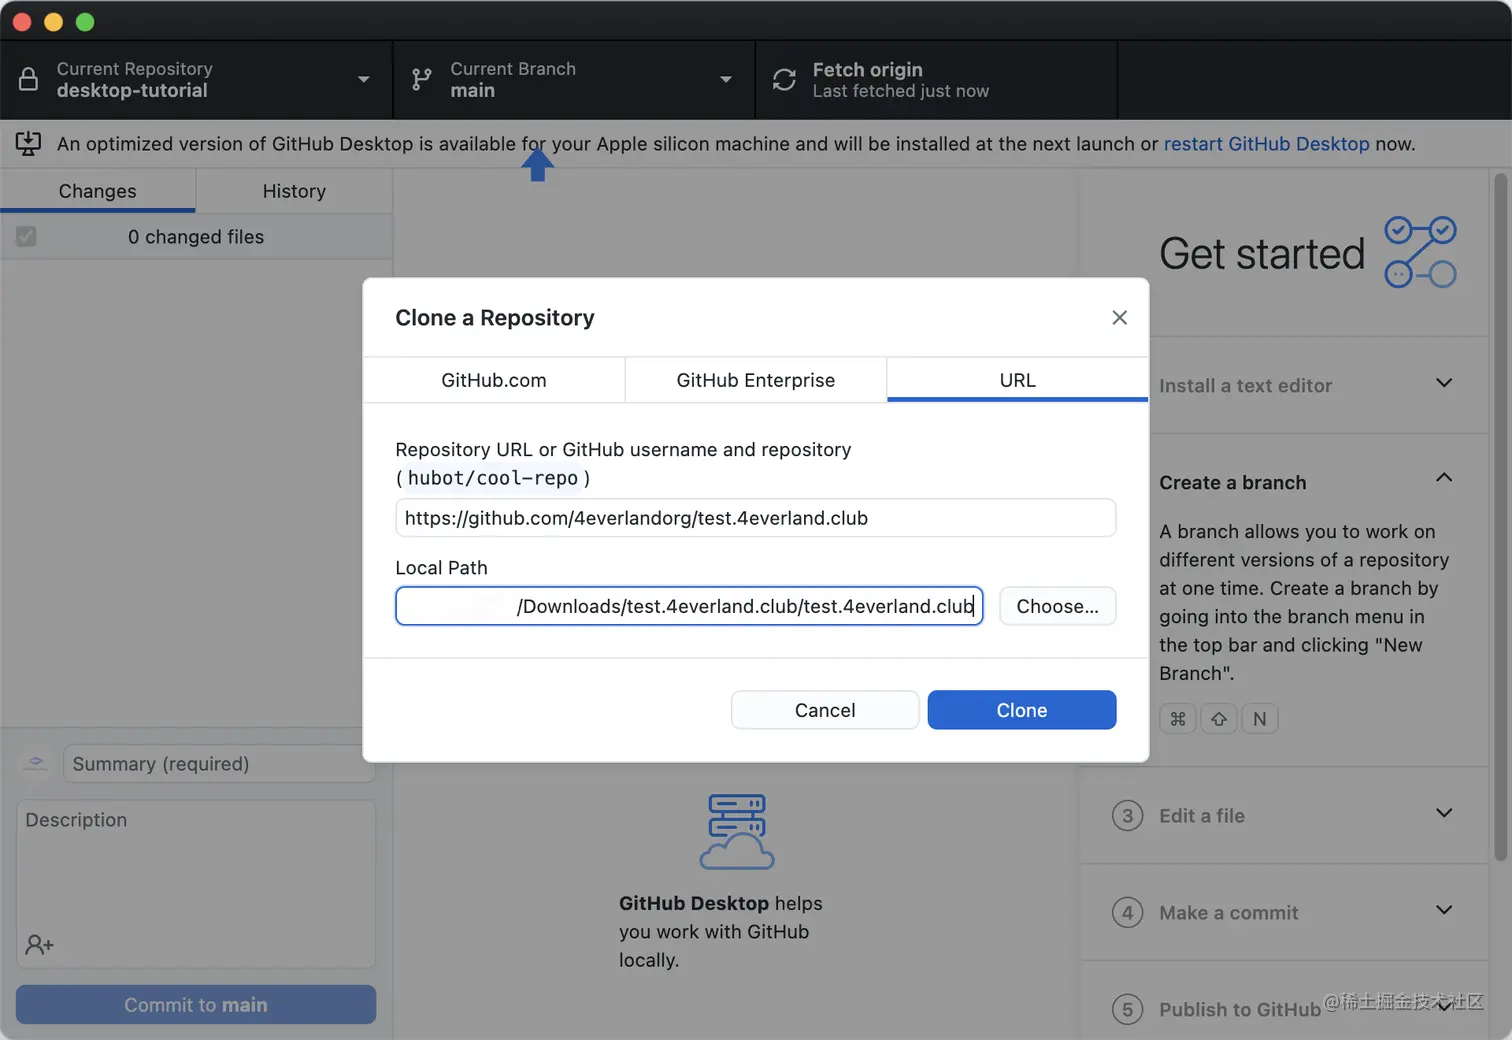
Task: Click the N key shortcut badge
Action: point(1260,719)
